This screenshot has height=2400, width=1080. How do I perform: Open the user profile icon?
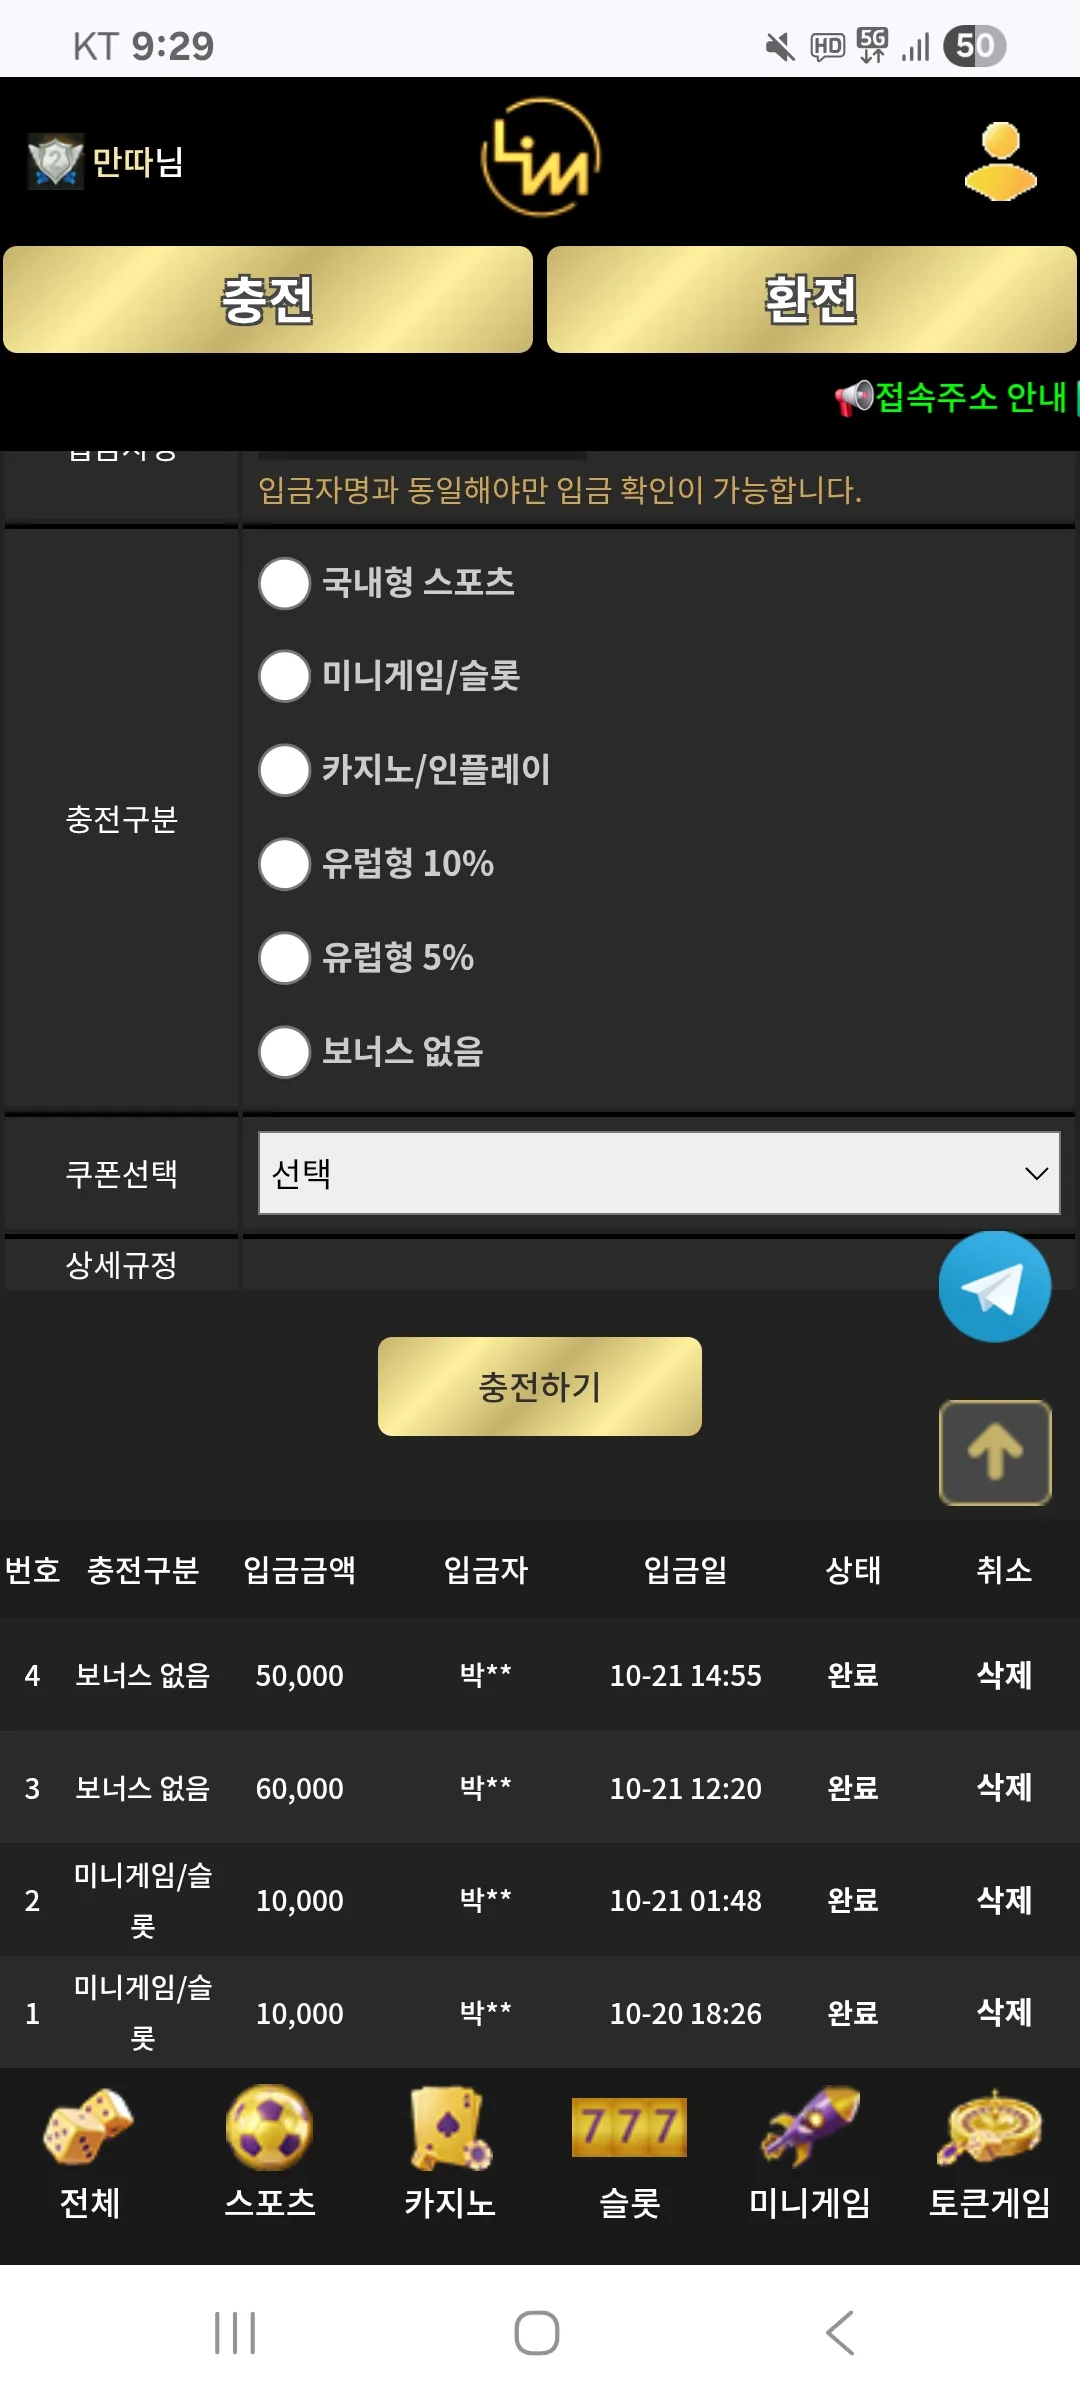pos(1000,161)
